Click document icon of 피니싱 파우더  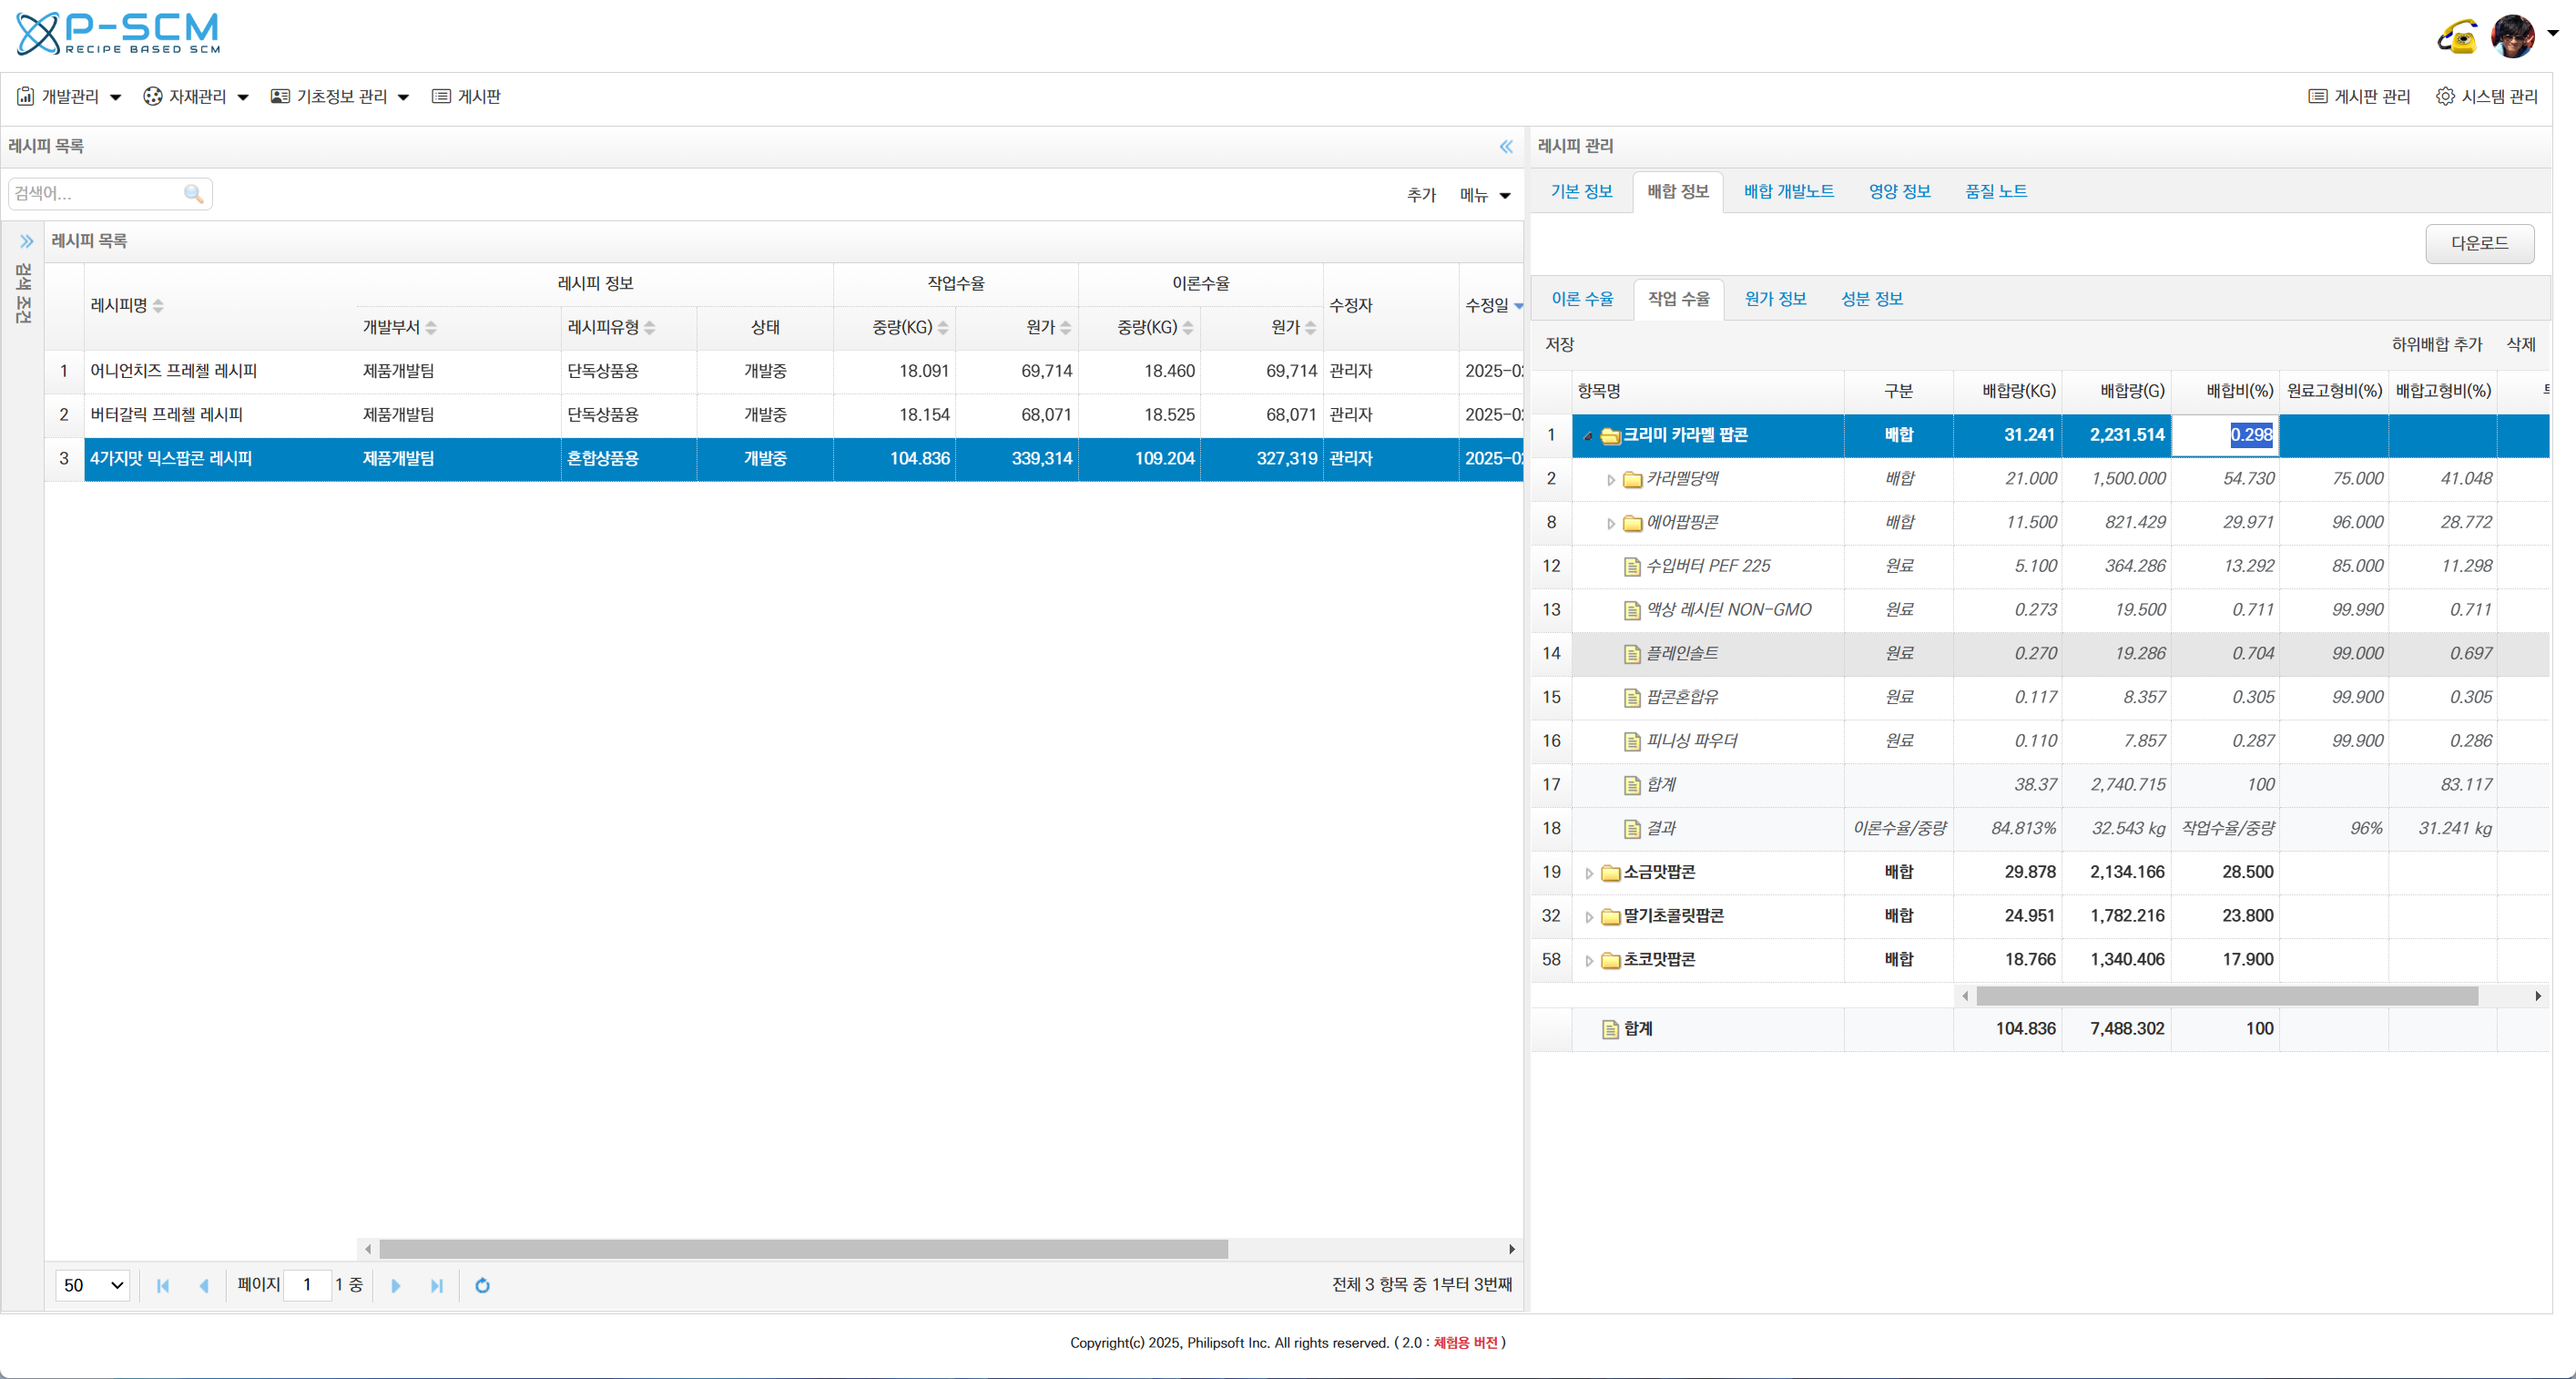coord(1632,741)
